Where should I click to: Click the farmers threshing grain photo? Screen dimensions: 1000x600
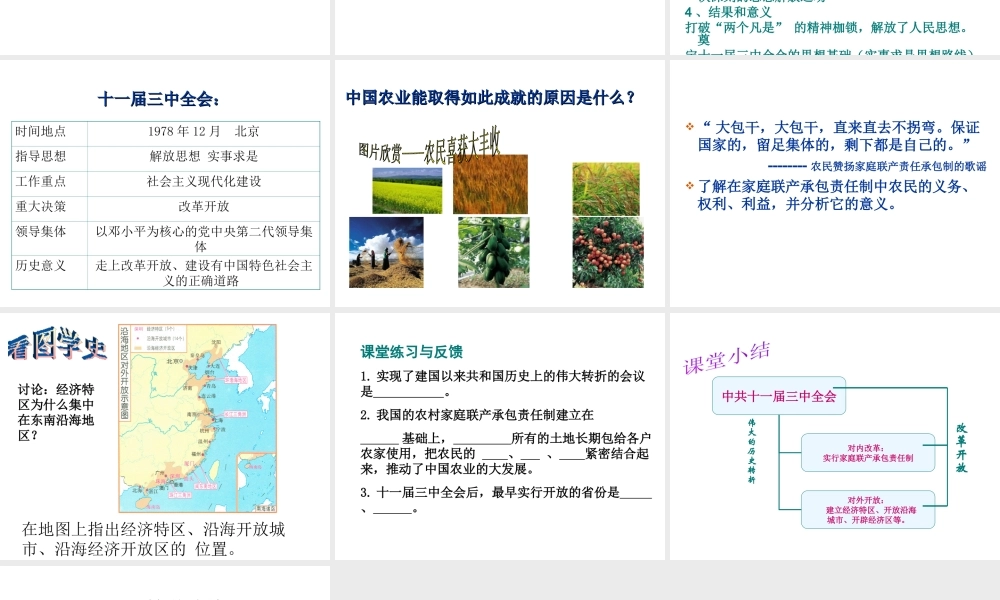click(386, 252)
